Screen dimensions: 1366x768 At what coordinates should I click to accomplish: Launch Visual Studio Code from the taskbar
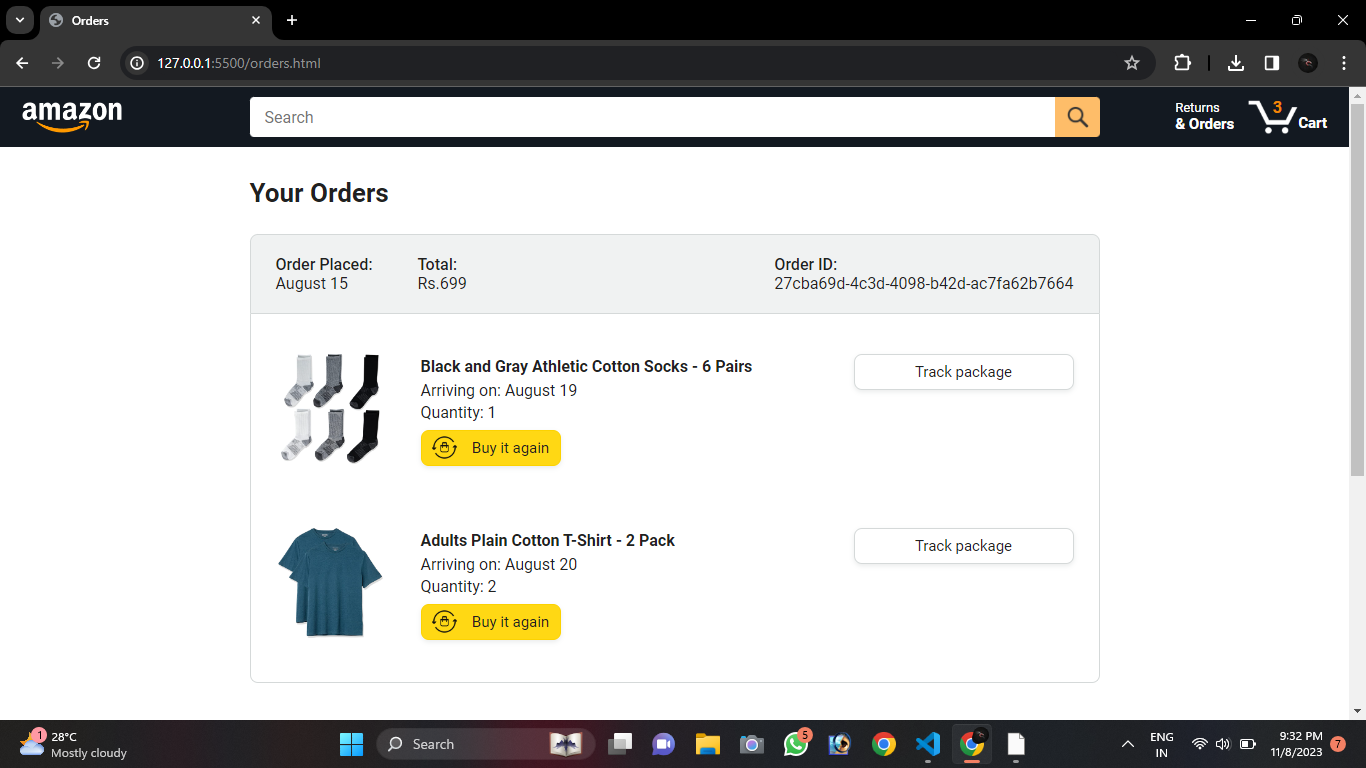pos(928,744)
